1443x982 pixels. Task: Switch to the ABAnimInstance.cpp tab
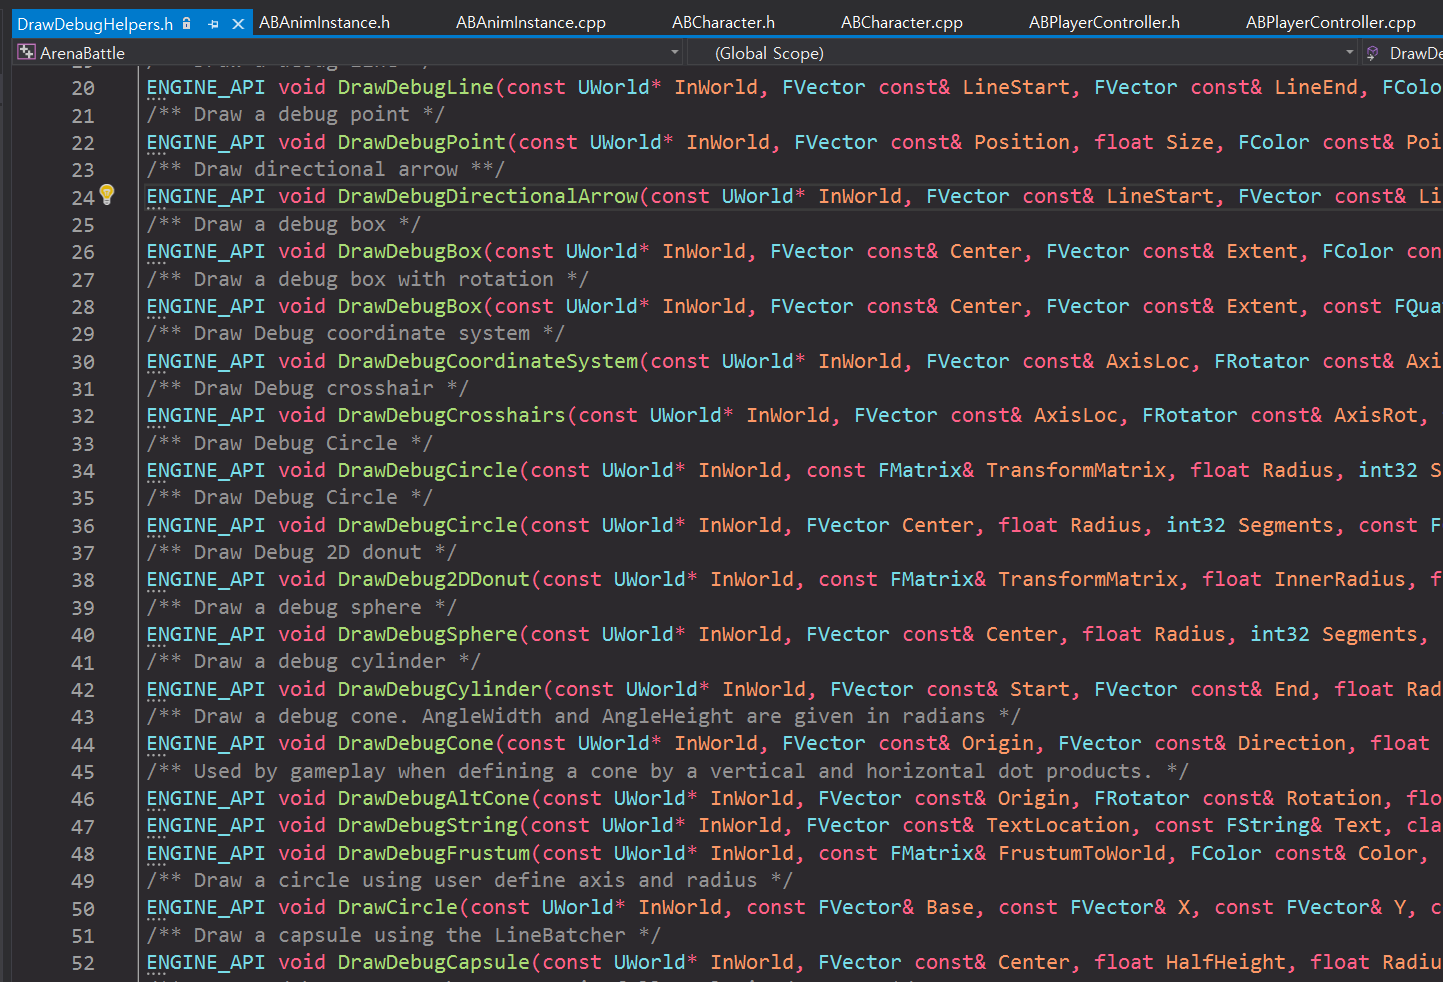(530, 22)
